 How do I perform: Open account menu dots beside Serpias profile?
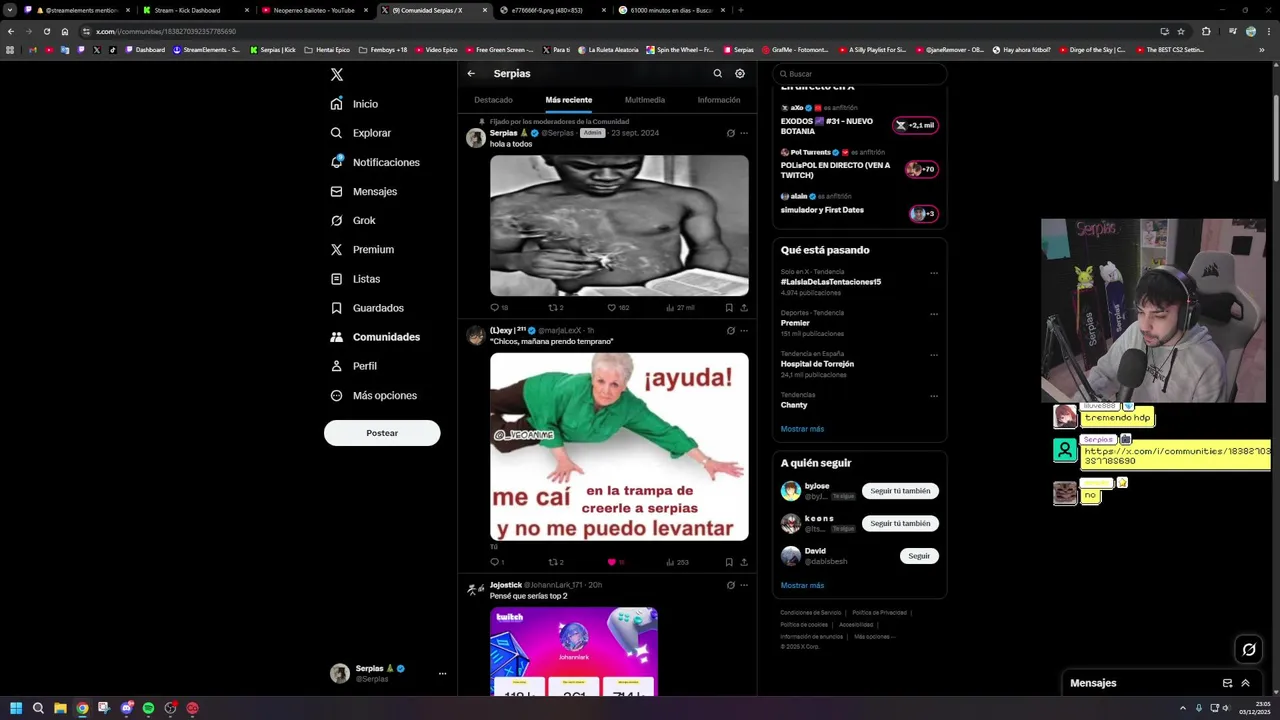(442, 674)
